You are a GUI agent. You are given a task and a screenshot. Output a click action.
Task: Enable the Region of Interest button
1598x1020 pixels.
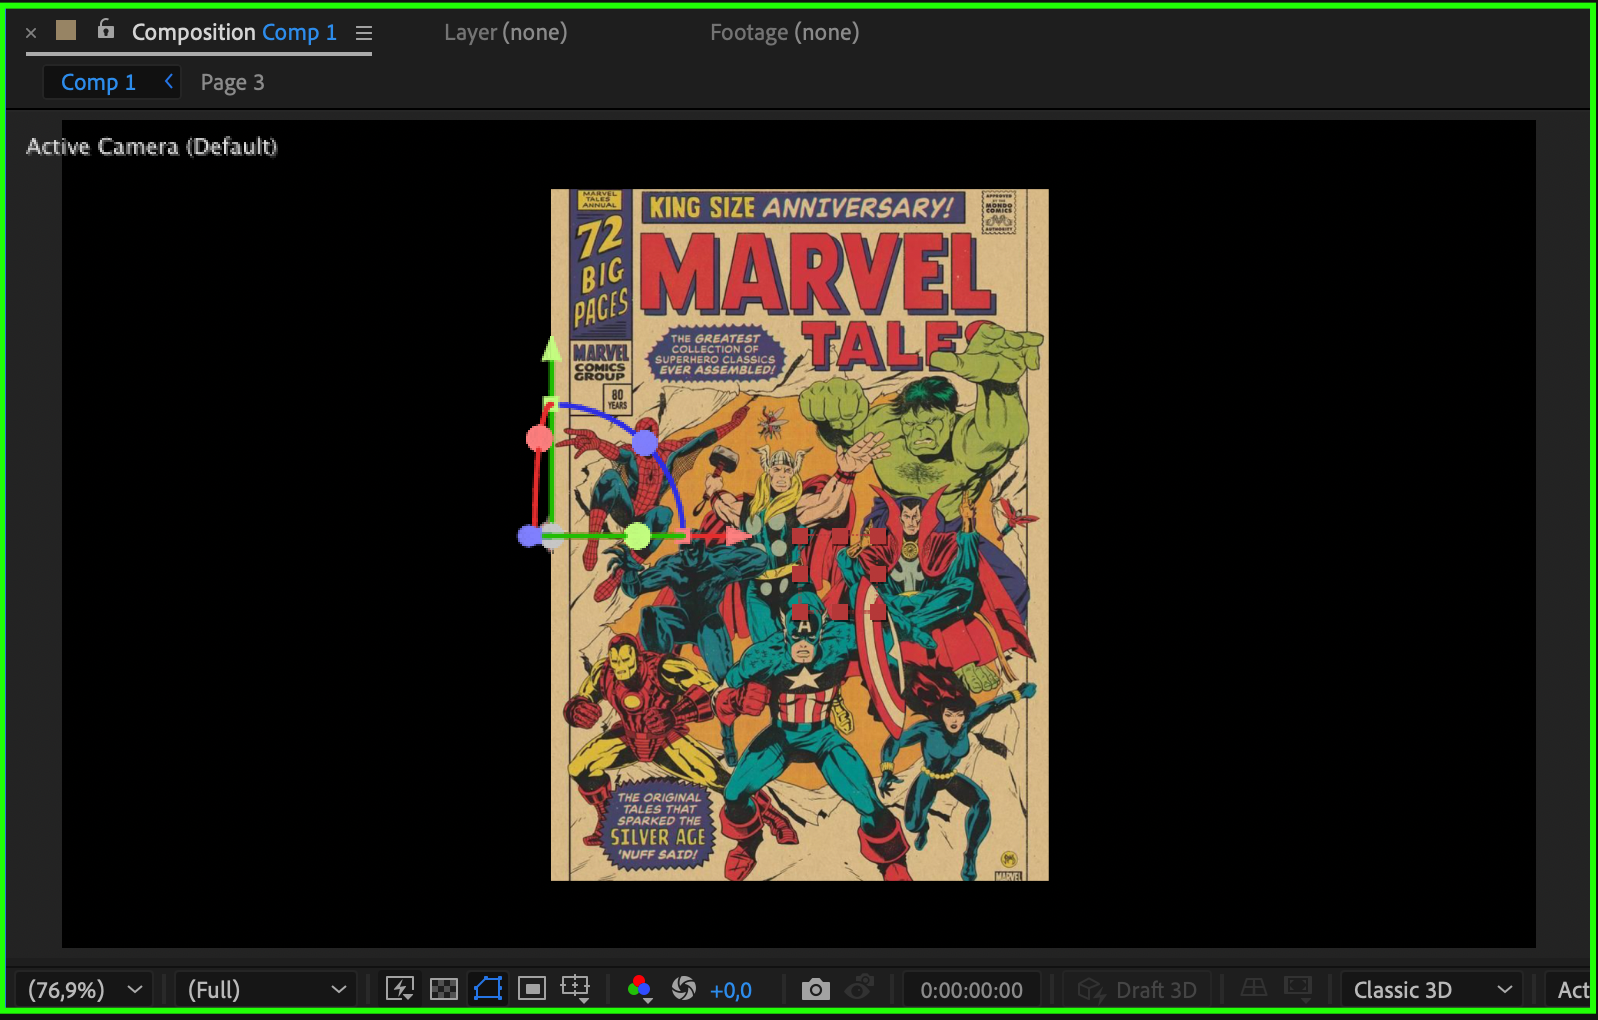[x=532, y=989]
